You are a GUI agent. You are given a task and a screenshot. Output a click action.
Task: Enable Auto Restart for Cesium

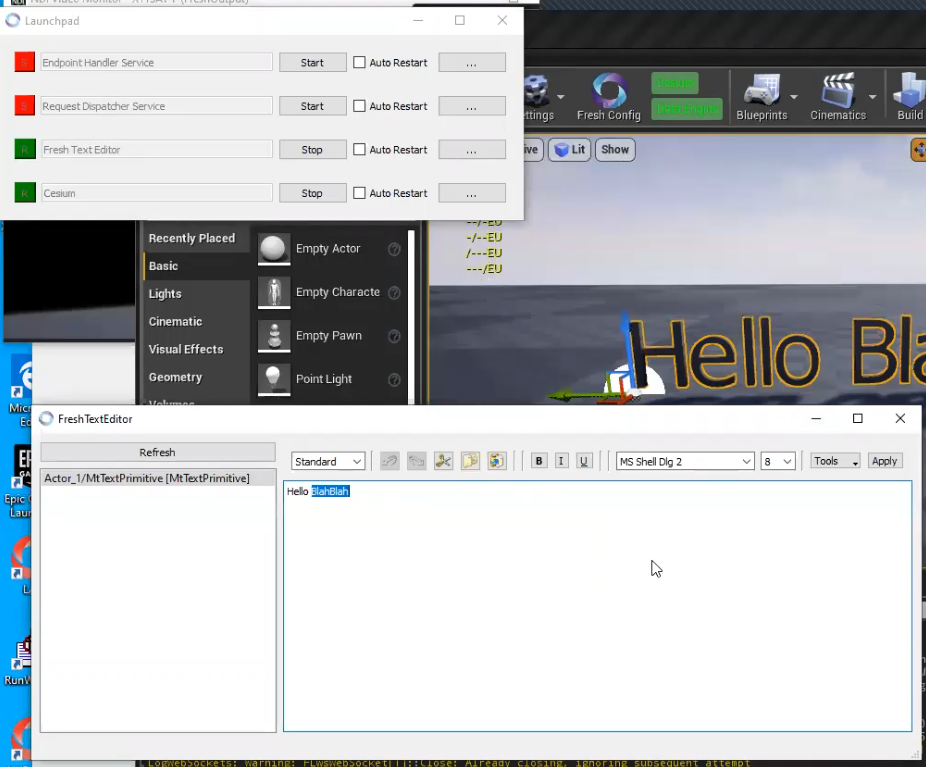(x=359, y=192)
